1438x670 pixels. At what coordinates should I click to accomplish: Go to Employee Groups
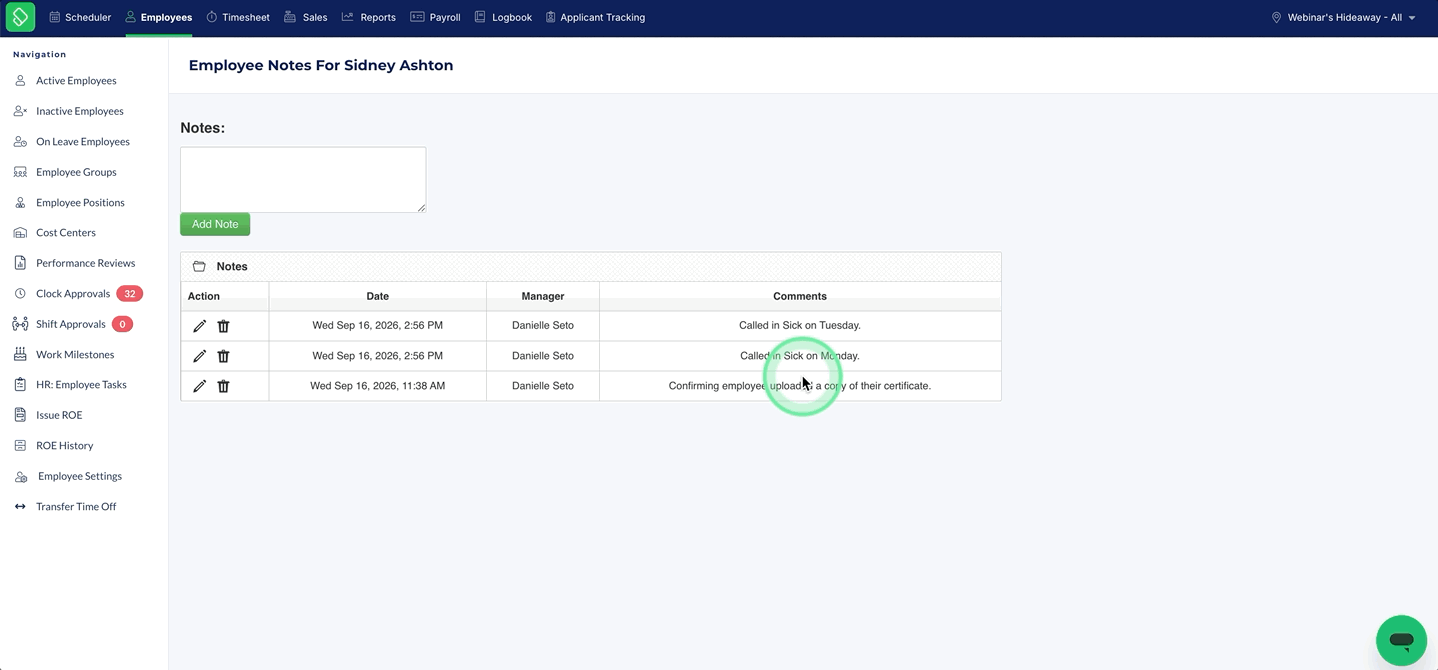click(76, 172)
